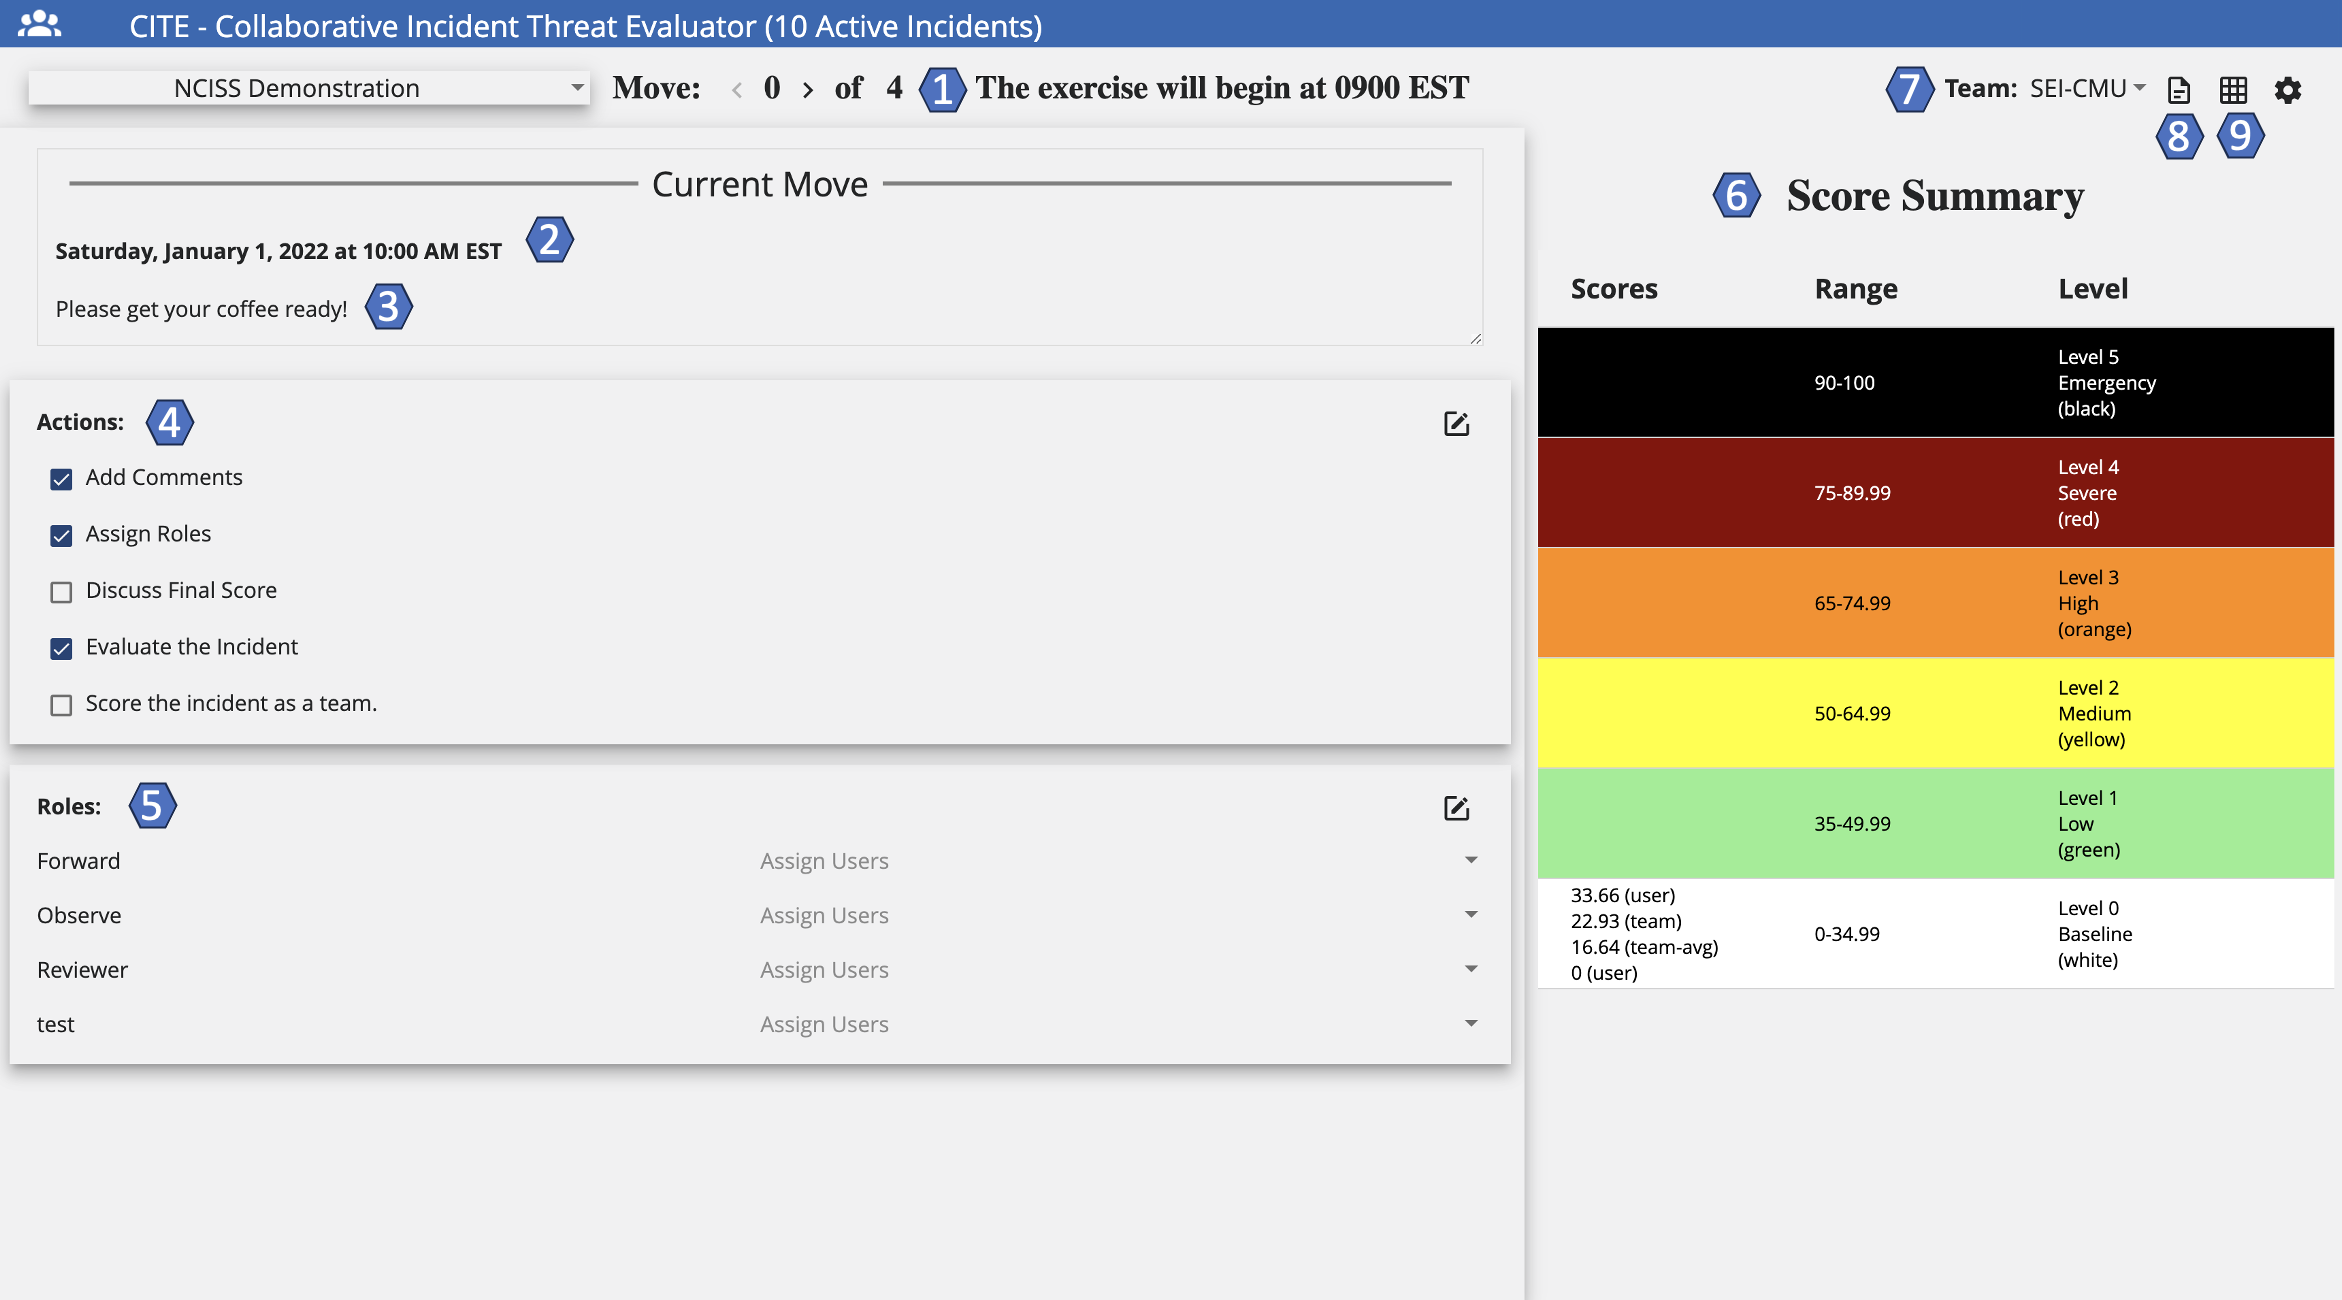Select the orange Level 3 High row

[x=1940, y=602]
